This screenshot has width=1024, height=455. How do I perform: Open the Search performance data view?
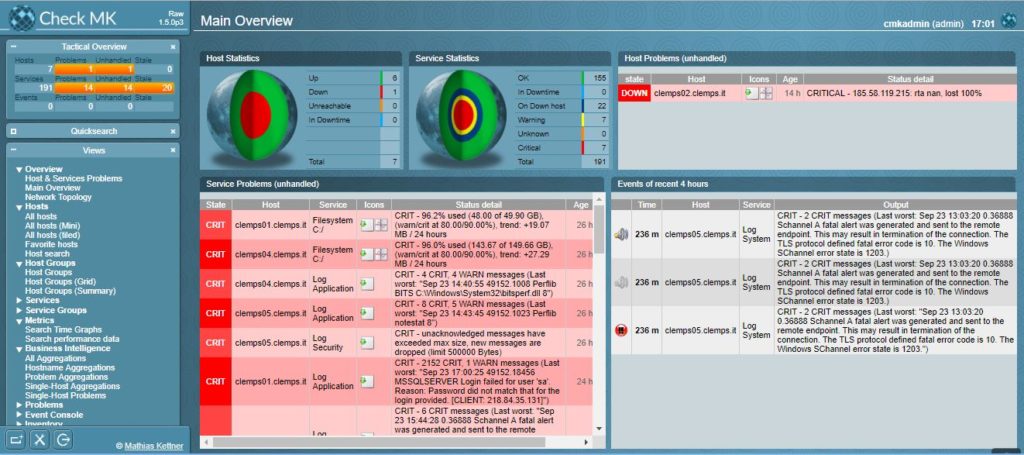pos(72,339)
